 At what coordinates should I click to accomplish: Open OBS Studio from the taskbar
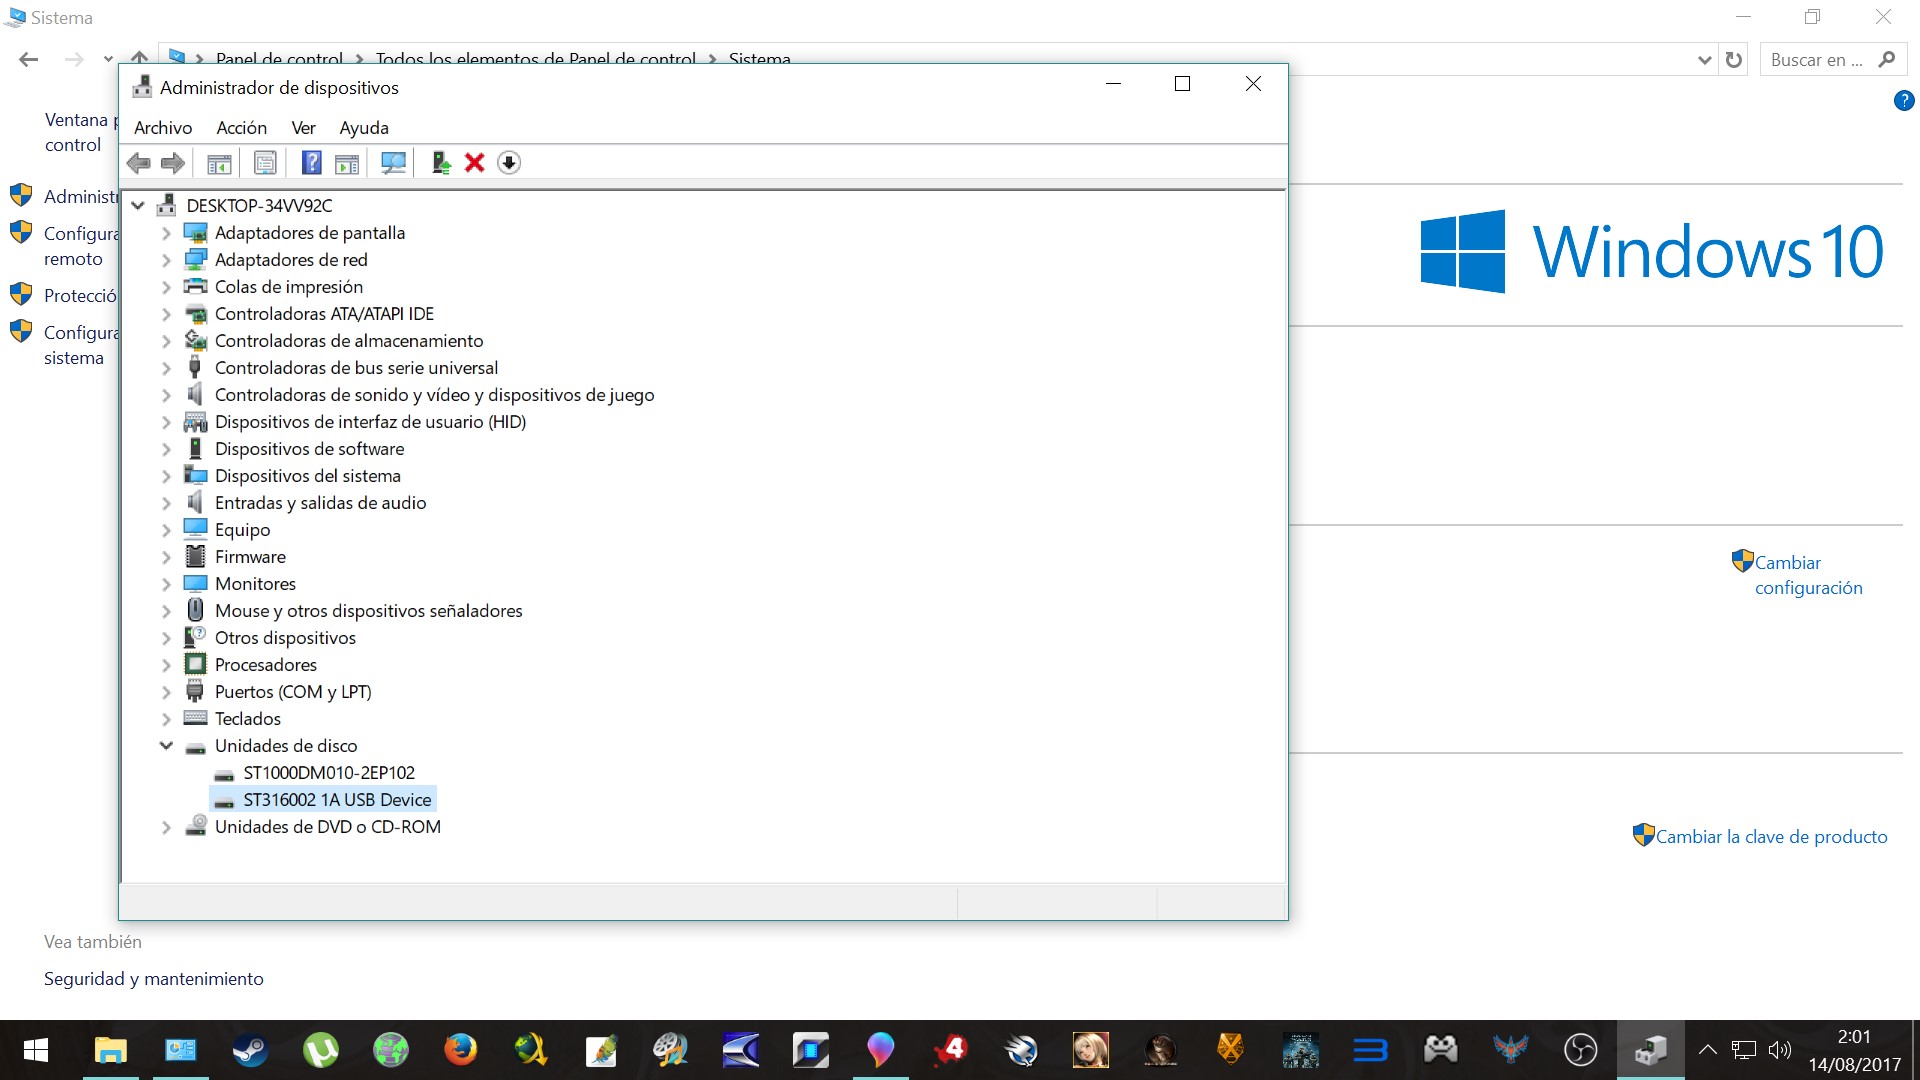pos(1580,1050)
